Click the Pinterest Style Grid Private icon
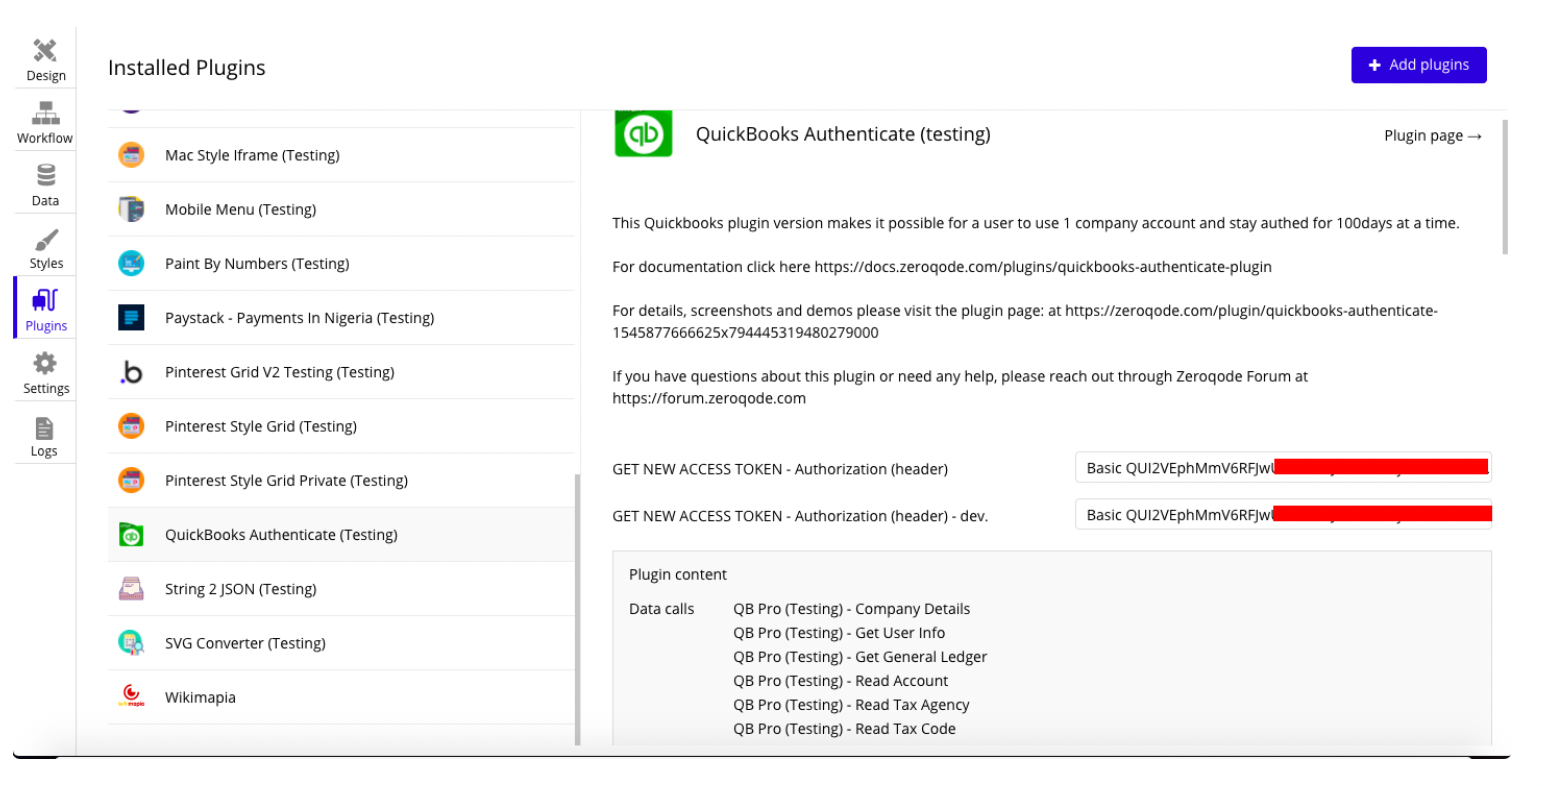The width and height of the screenshot is (1544, 786). (131, 480)
